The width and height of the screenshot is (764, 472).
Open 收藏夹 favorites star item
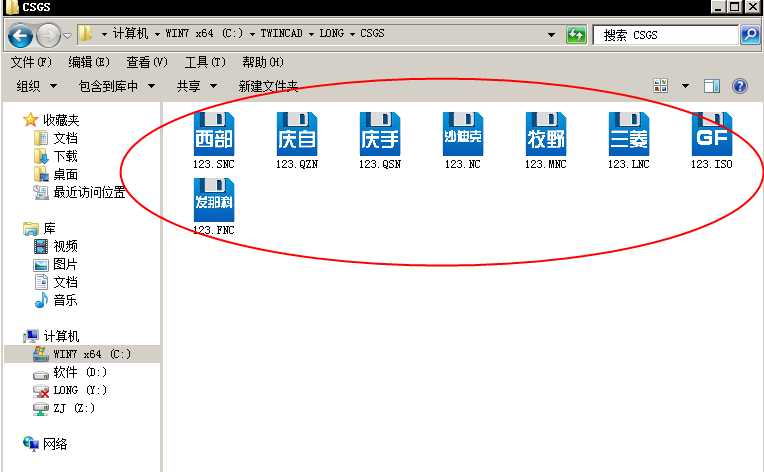51,120
